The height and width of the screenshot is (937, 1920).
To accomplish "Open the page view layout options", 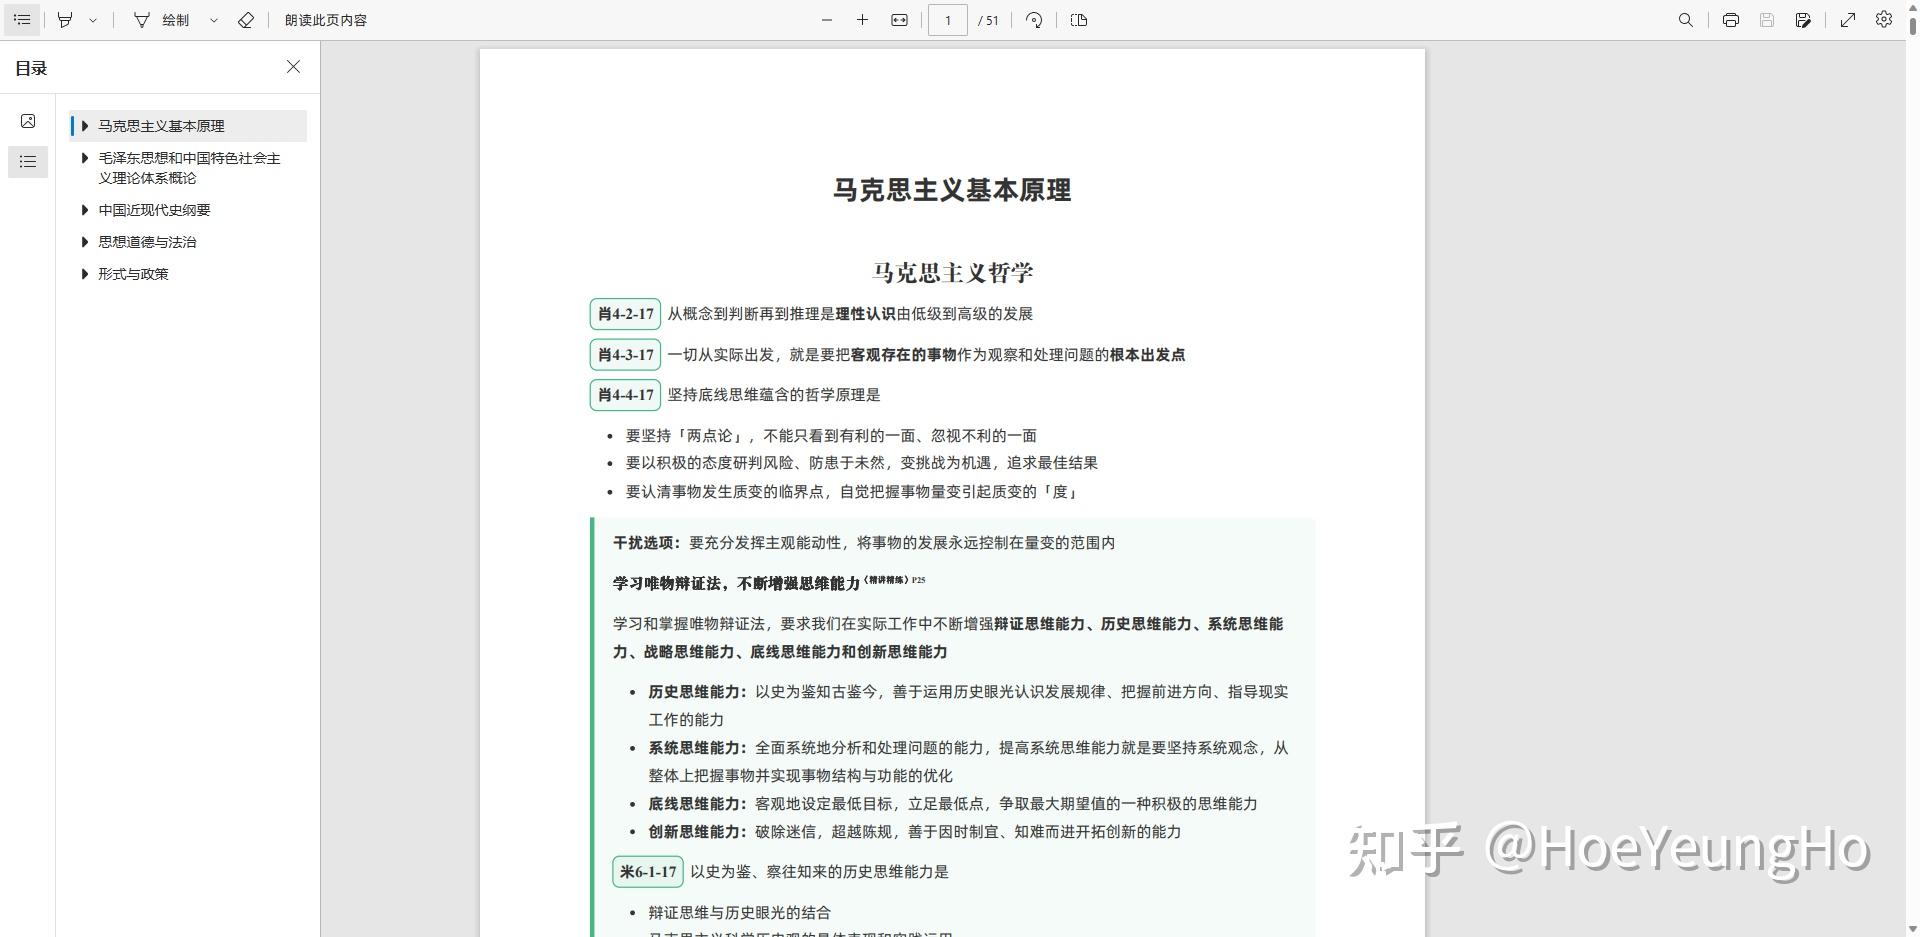I will pos(1078,20).
